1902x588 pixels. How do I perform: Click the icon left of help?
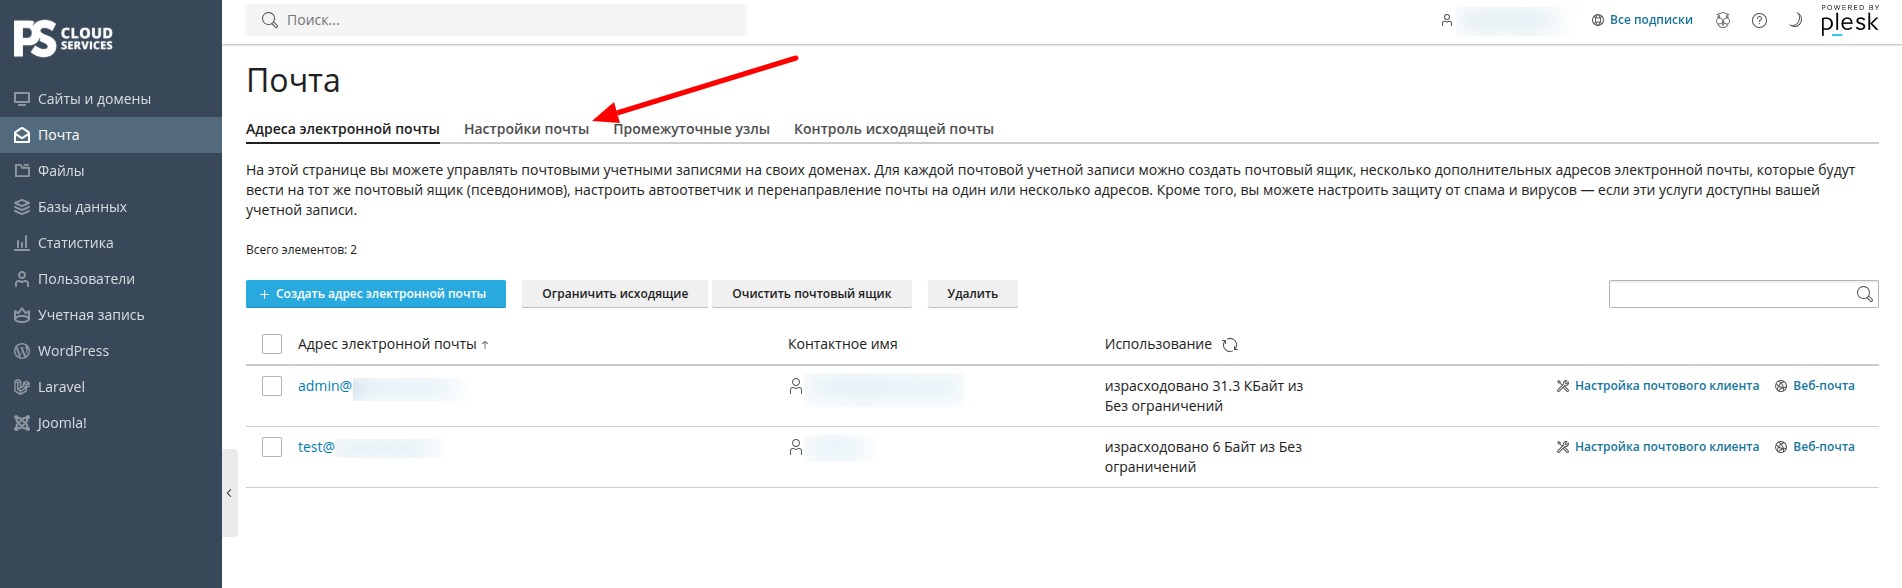(x=1723, y=20)
